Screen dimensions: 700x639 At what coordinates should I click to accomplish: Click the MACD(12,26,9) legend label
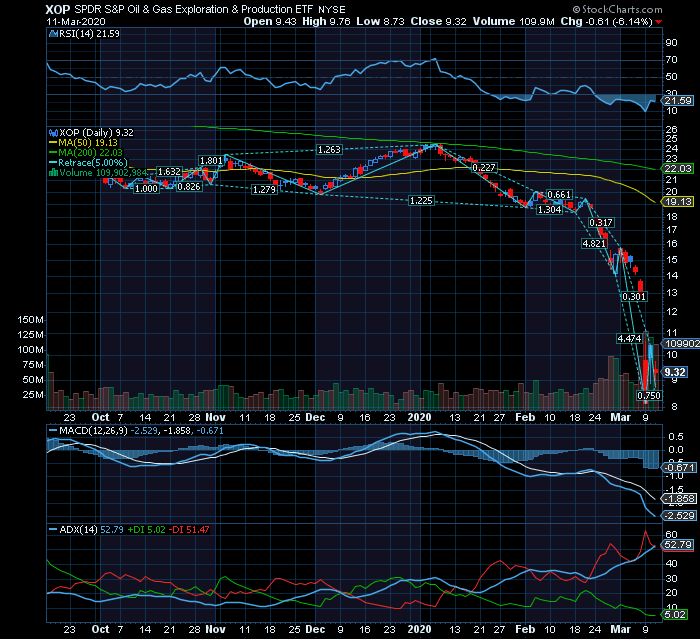[88, 431]
